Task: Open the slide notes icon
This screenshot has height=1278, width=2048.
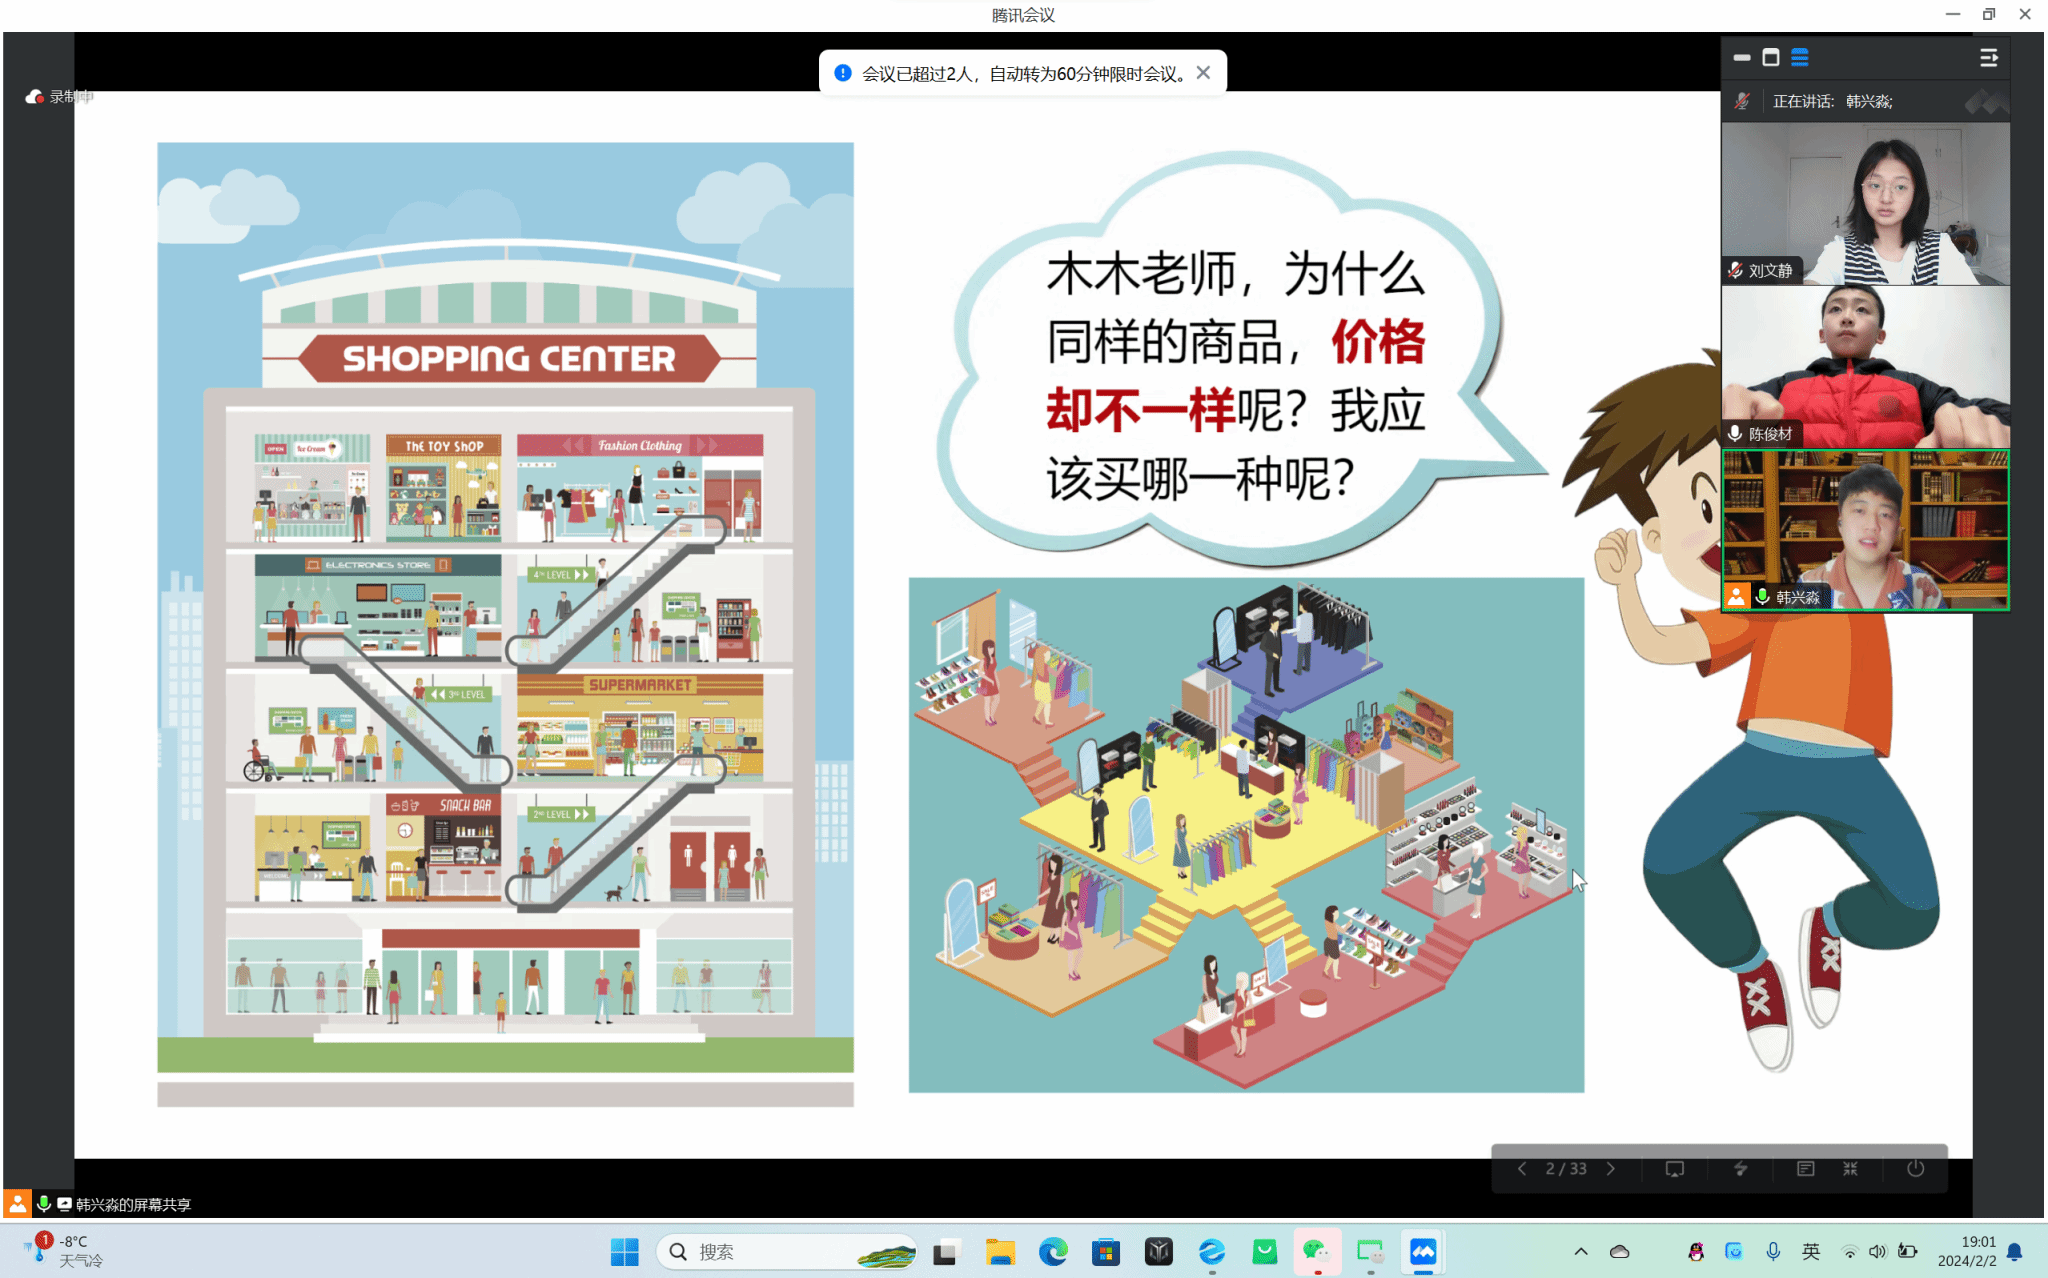Action: 1805,1169
